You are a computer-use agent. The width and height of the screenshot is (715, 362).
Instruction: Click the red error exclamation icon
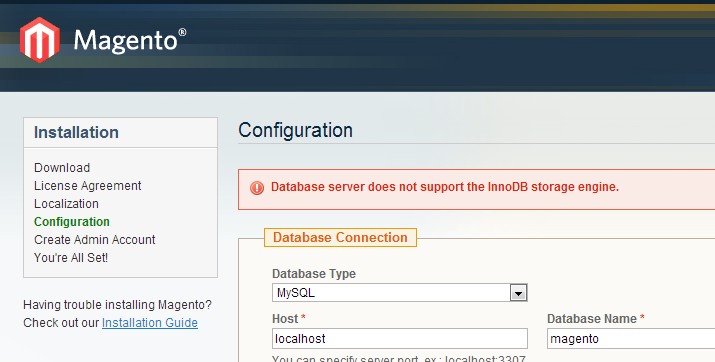(257, 187)
